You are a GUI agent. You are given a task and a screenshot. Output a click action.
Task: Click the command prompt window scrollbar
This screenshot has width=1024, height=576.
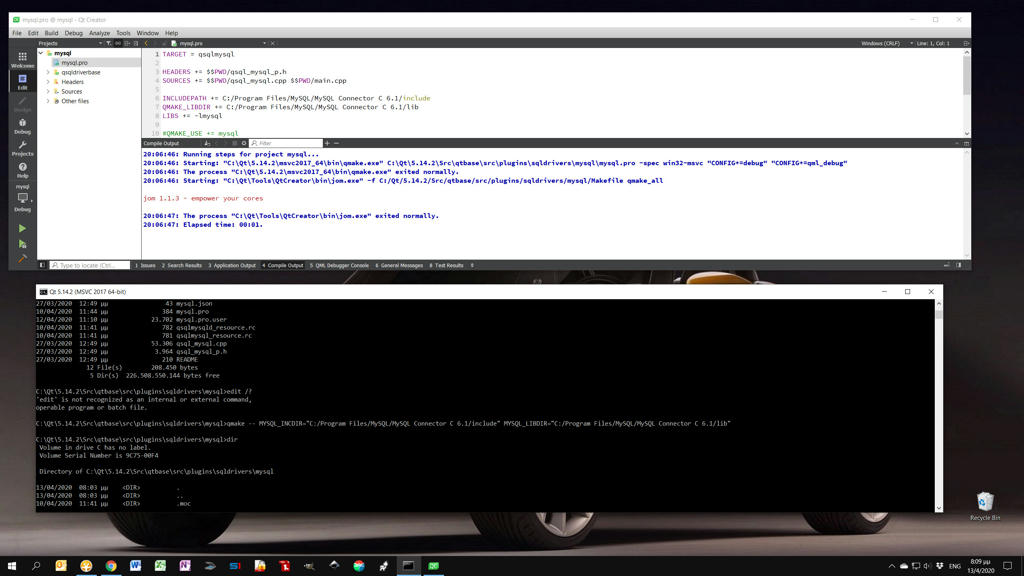938,405
